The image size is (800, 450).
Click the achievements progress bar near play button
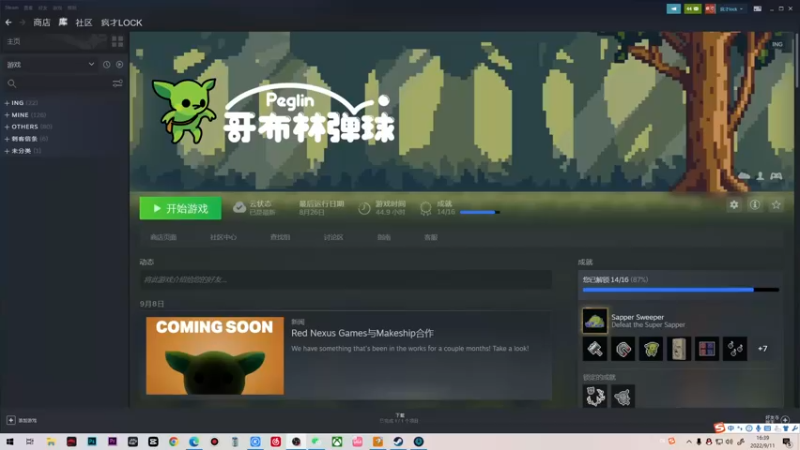(x=480, y=212)
